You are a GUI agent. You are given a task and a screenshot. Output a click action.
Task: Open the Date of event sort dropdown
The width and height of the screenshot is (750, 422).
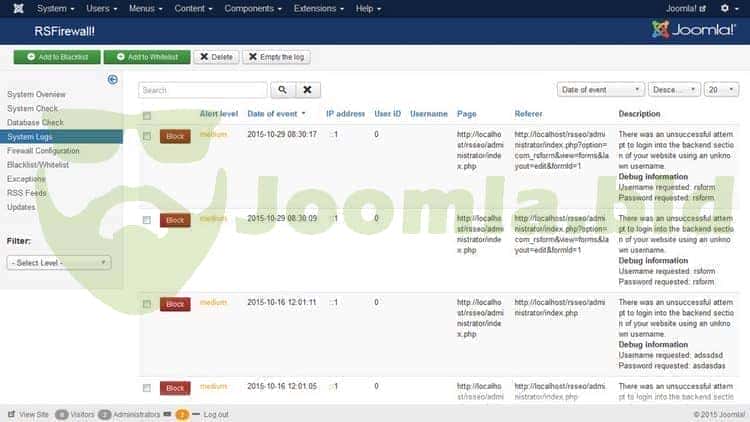(x=600, y=89)
